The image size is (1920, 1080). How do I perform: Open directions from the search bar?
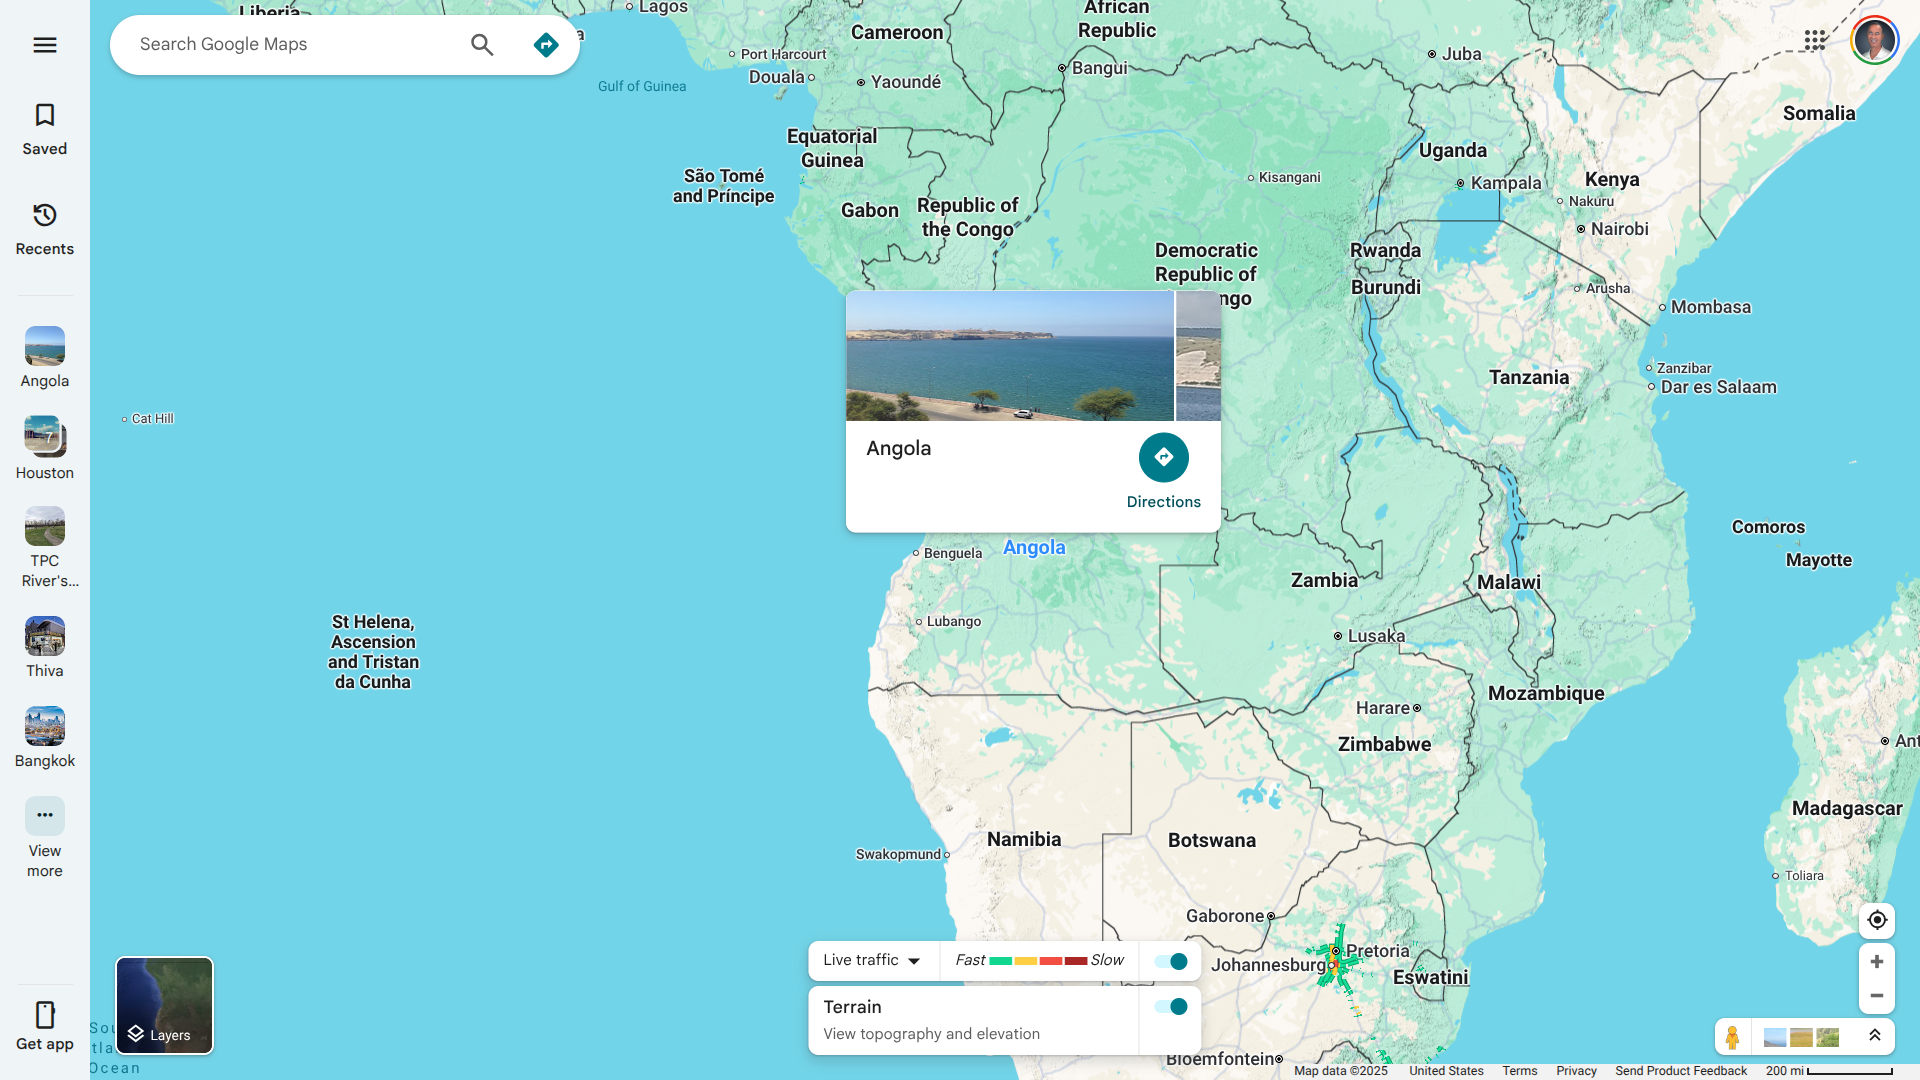pos(546,45)
